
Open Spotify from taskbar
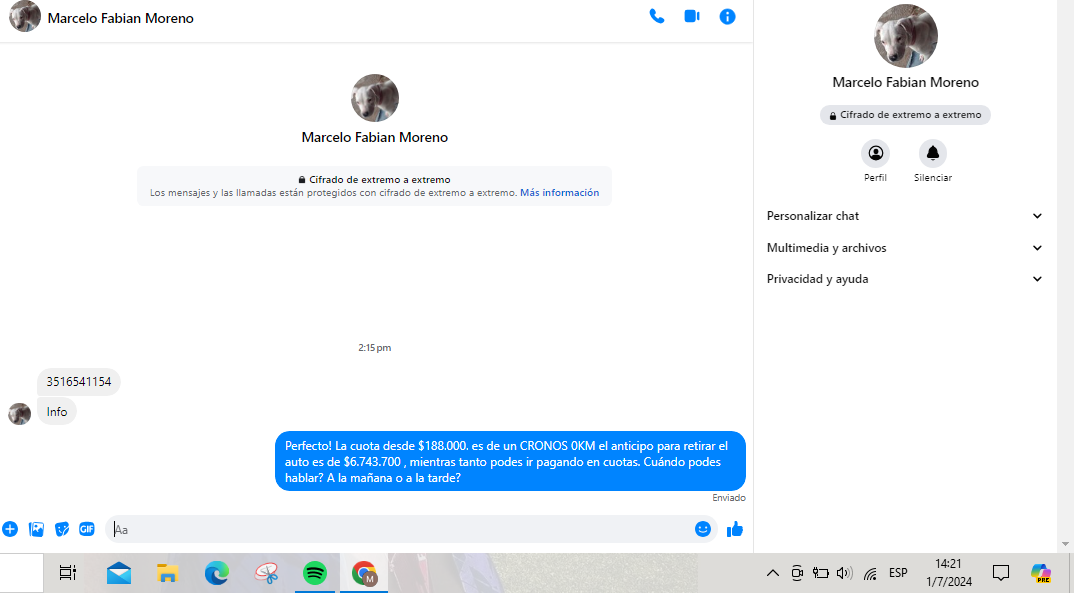(x=315, y=572)
